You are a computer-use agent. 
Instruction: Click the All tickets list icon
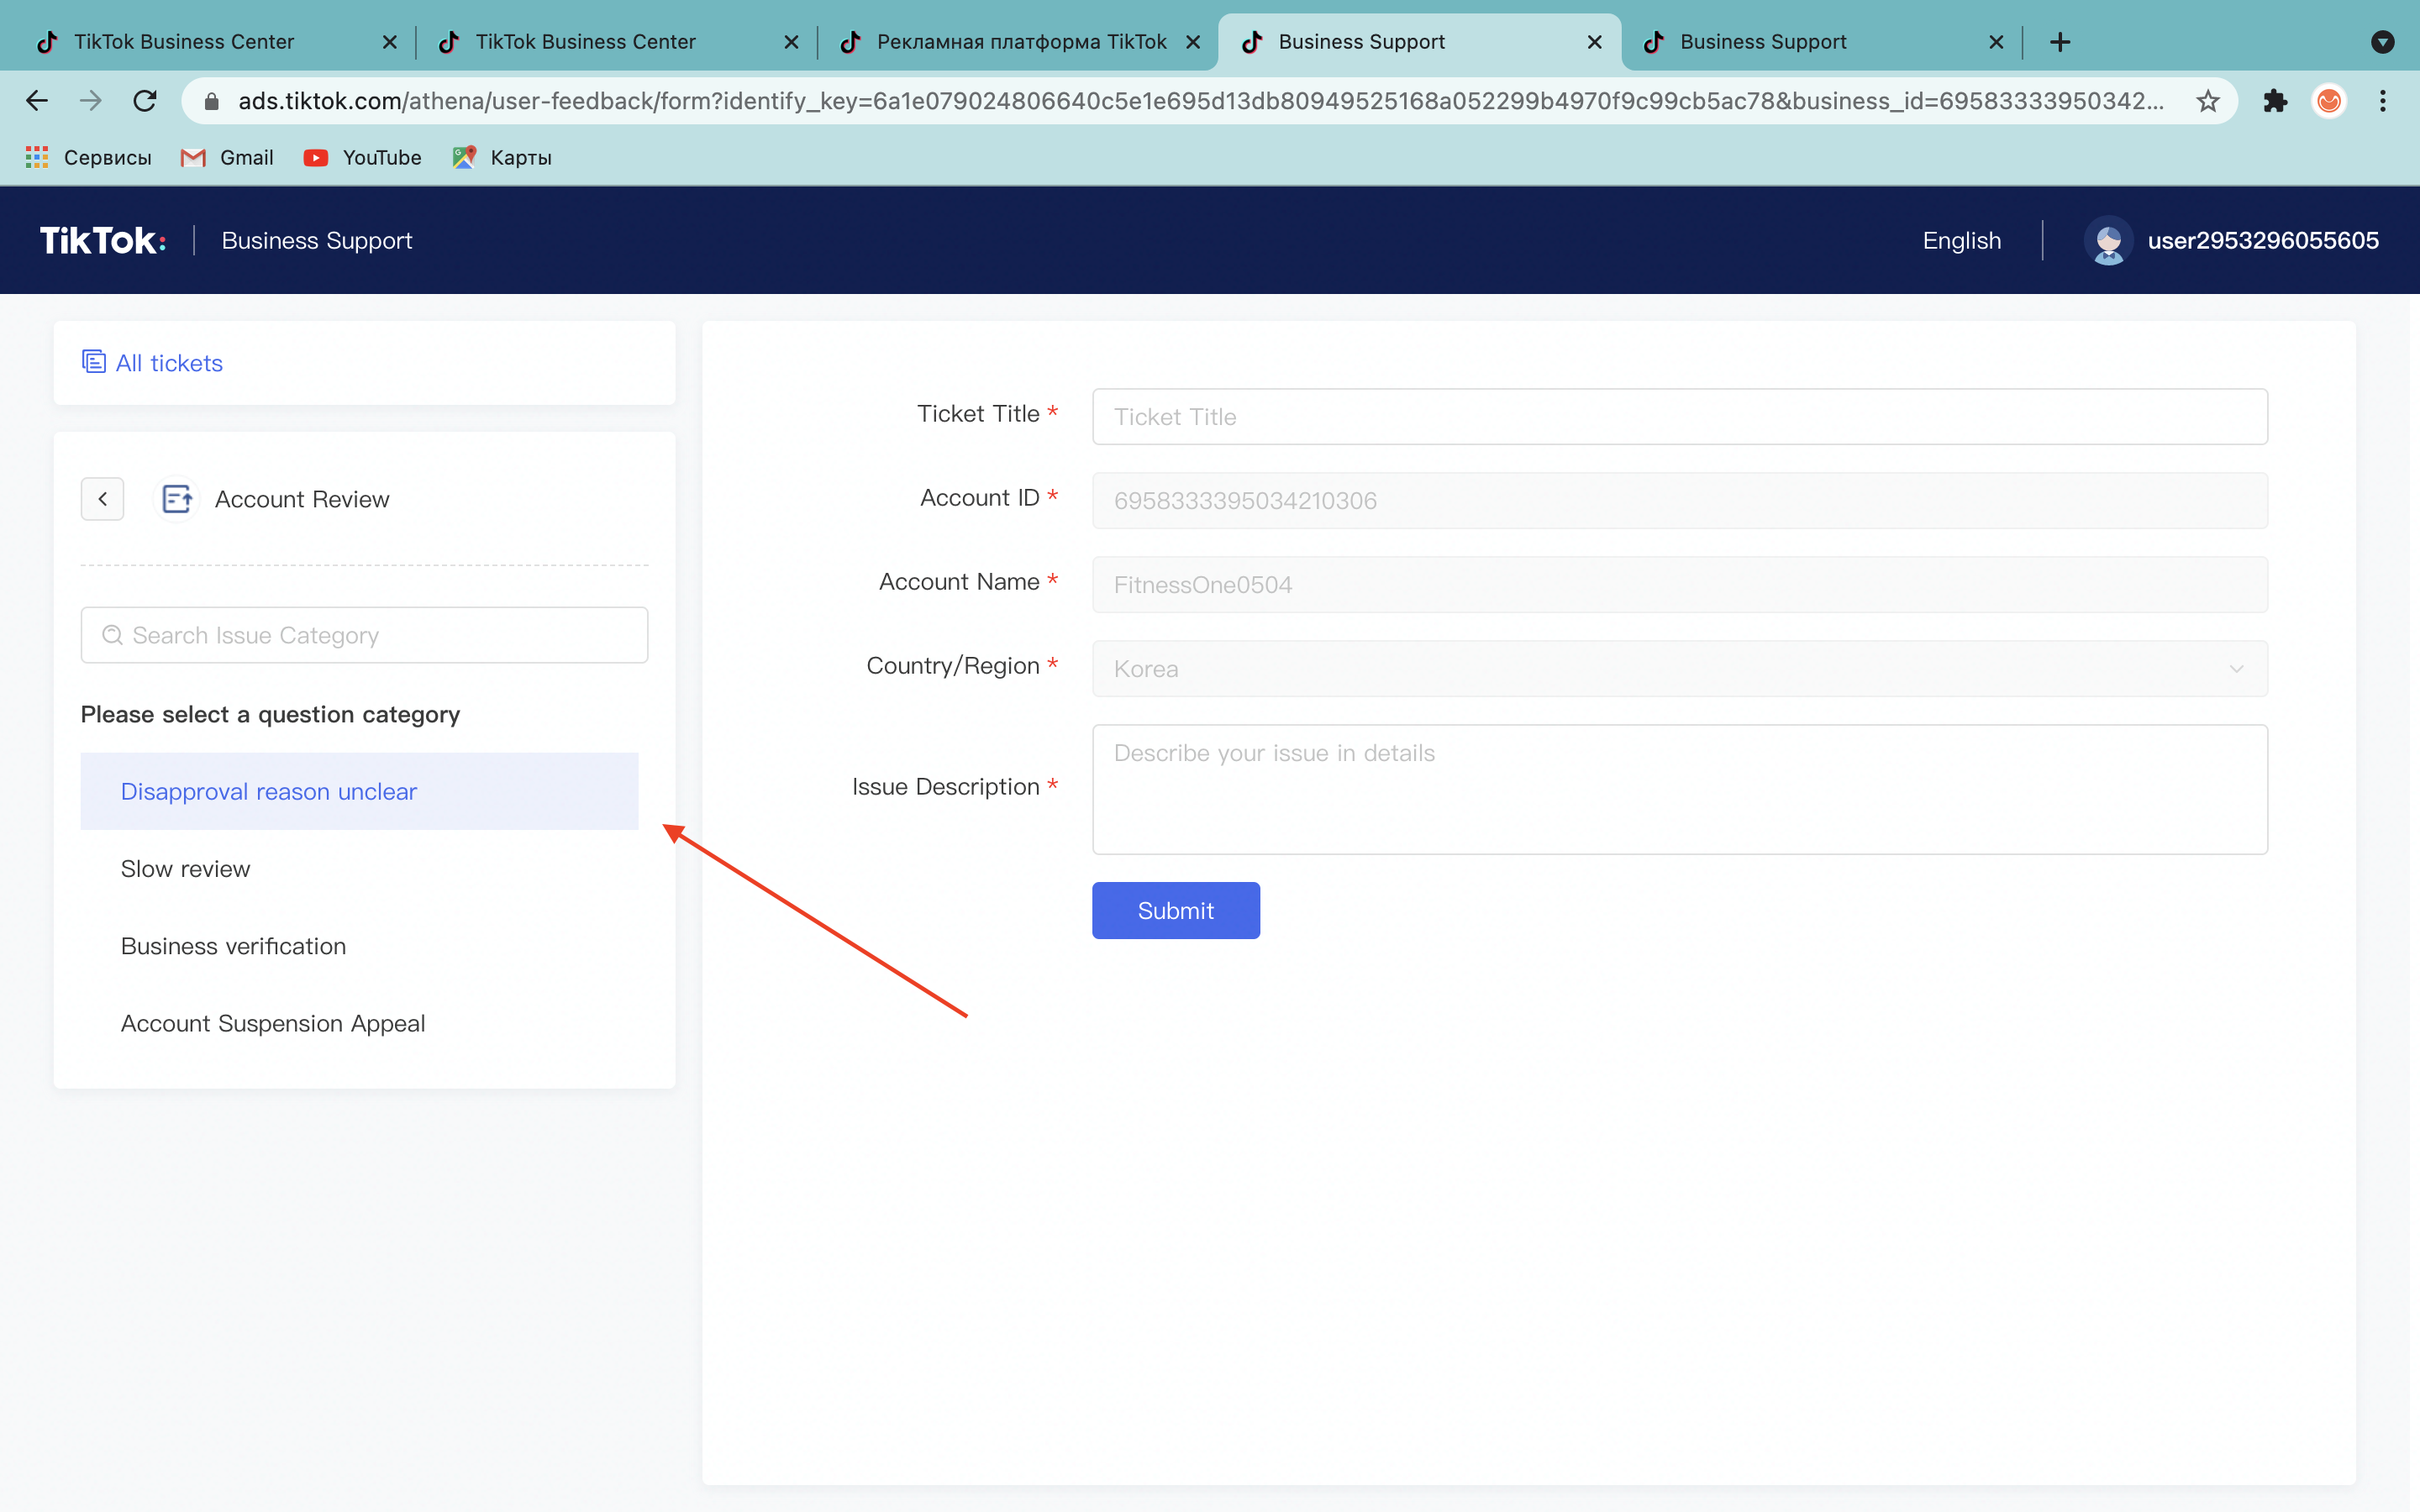(94, 362)
